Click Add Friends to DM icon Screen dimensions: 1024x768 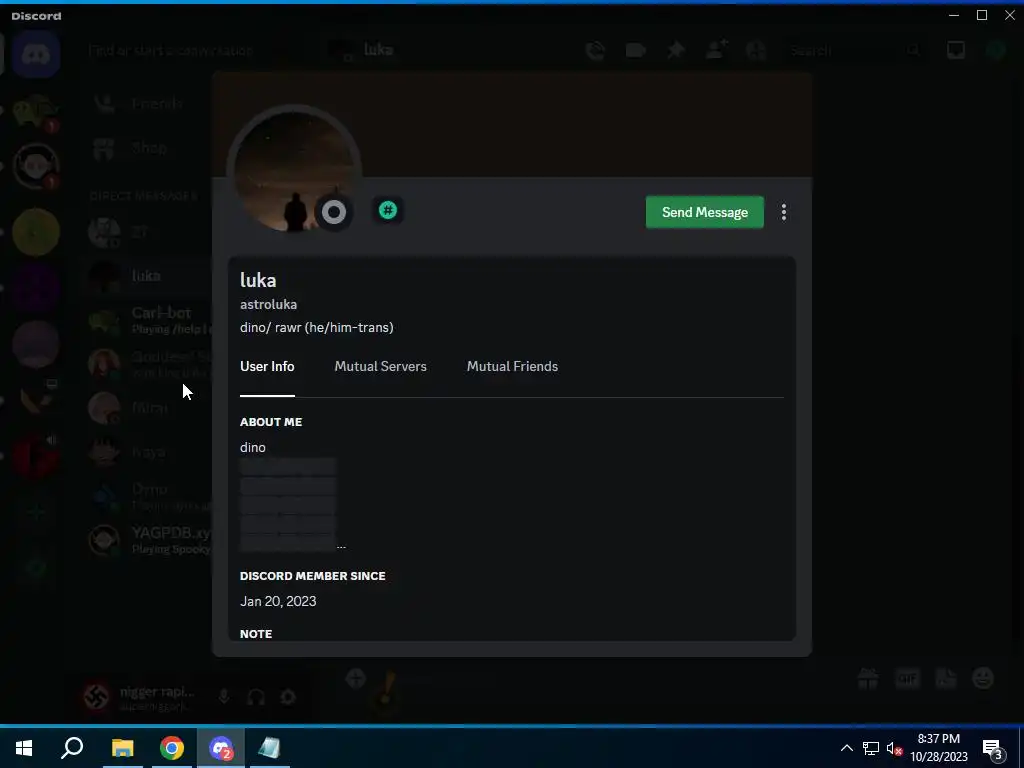click(716, 50)
